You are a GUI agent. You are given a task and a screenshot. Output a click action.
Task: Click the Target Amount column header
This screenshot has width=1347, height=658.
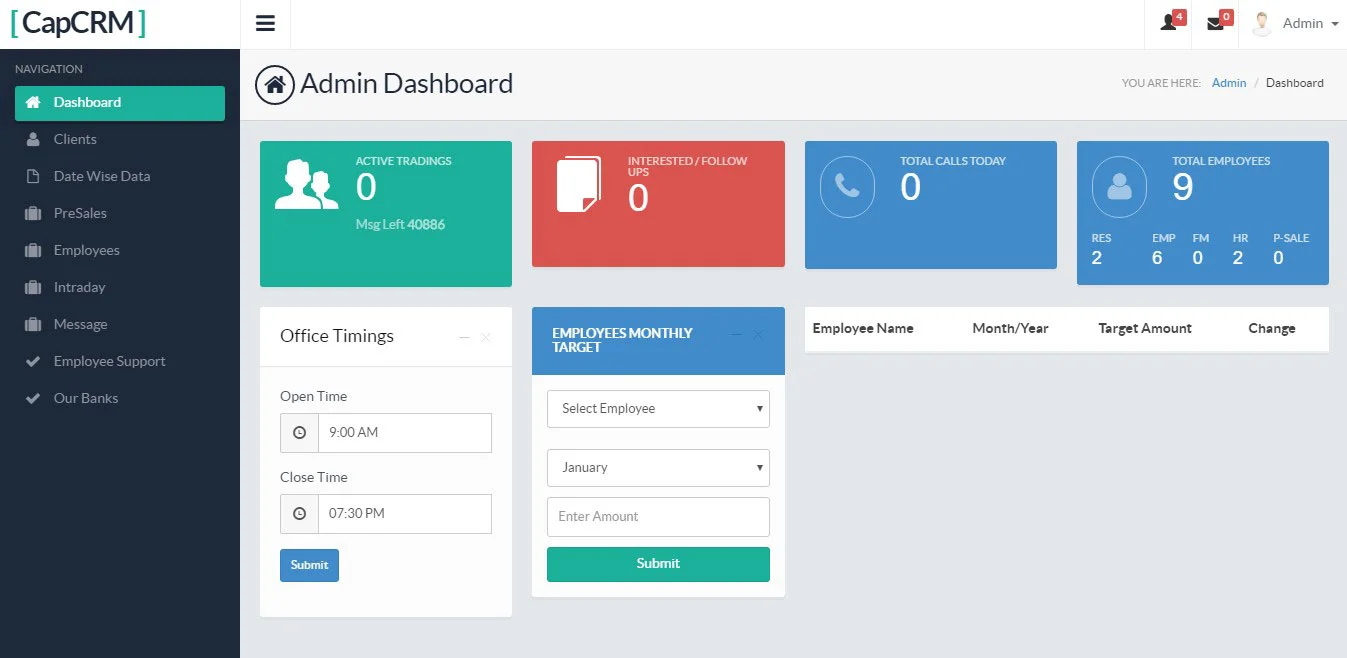(x=1145, y=328)
